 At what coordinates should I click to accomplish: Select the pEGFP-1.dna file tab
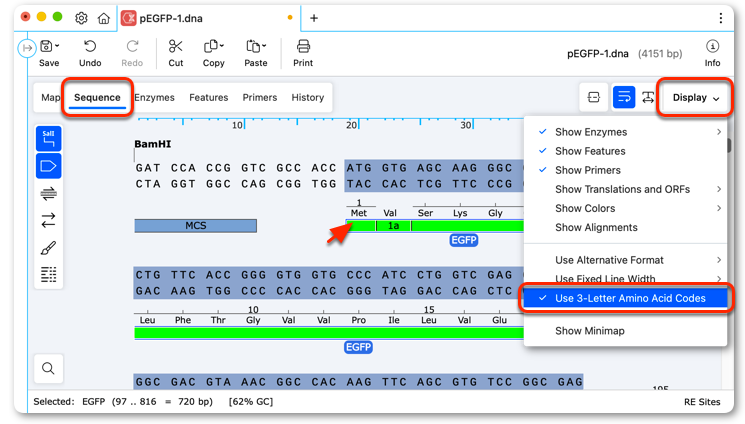coord(208,18)
